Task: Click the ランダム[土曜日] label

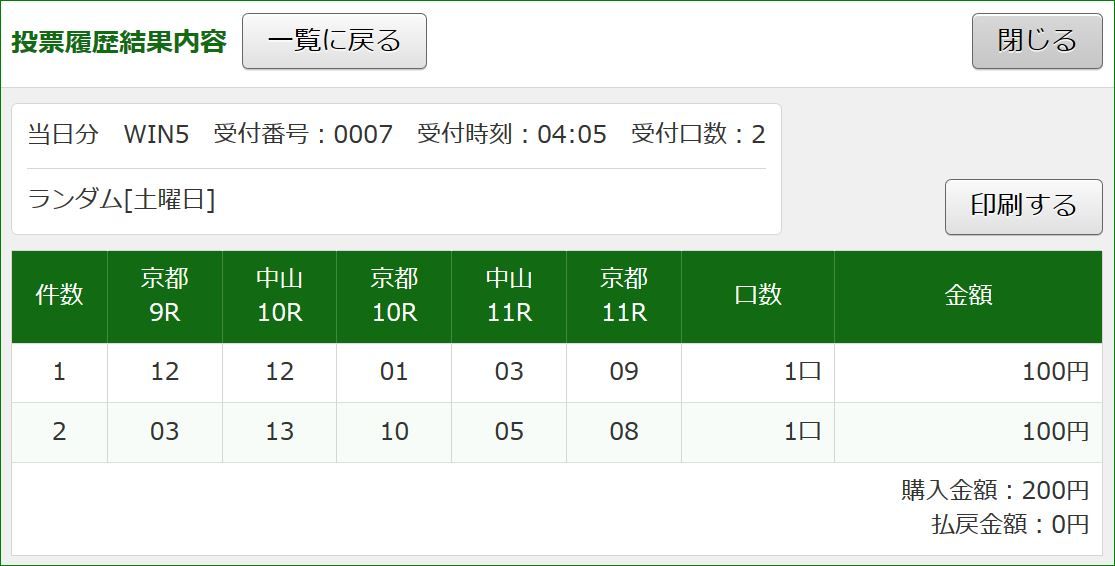Action: [x=121, y=200]
